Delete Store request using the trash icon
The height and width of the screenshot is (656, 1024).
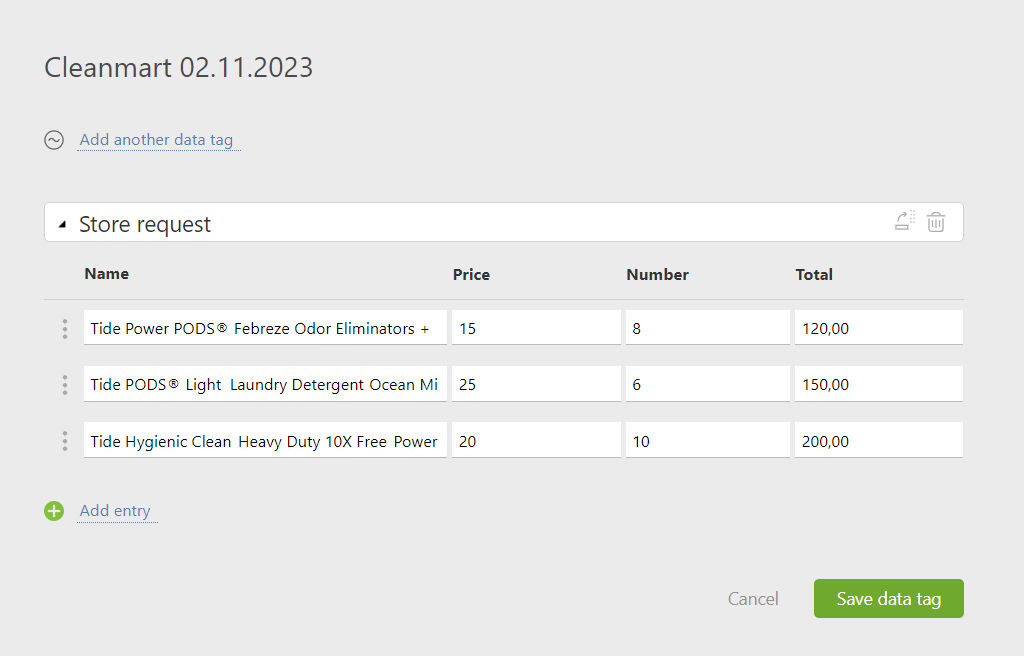(x=936, y=222)
